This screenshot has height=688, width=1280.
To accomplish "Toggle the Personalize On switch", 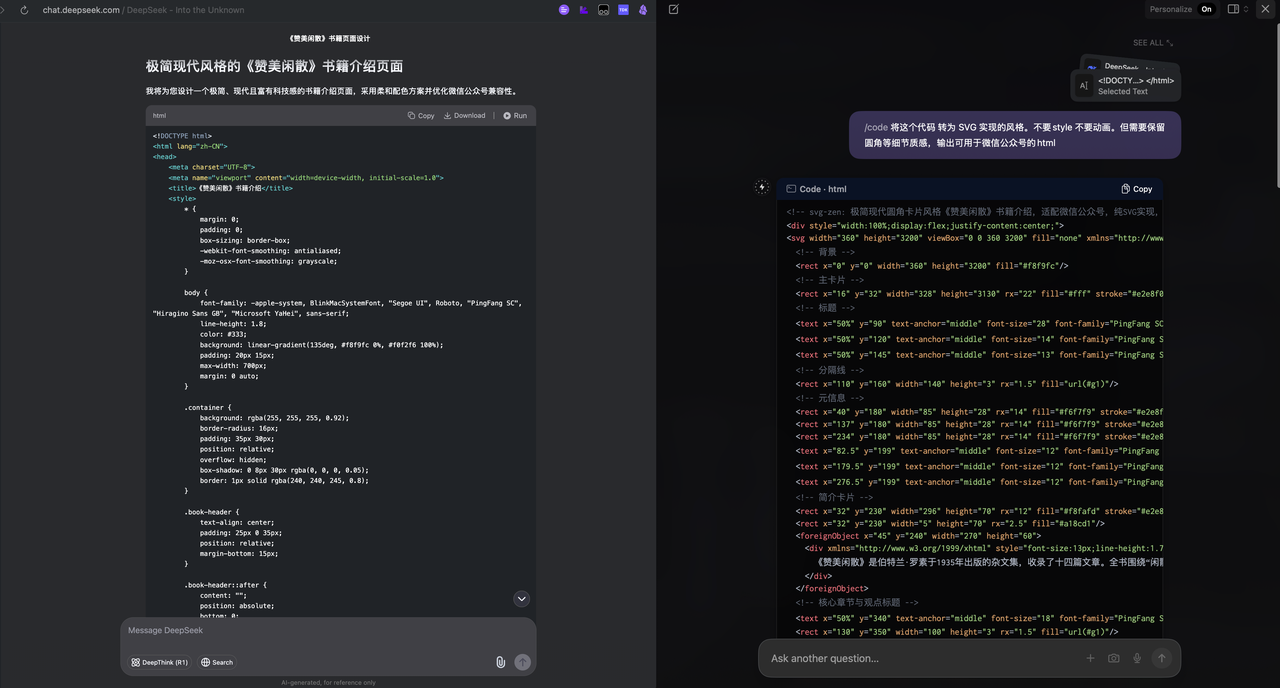I will pos(1206,9).
